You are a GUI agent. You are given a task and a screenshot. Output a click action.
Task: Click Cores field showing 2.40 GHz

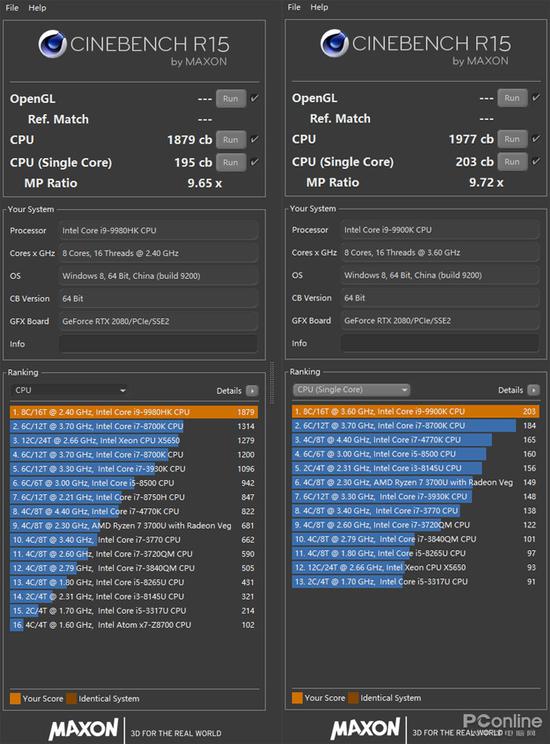pyautogui.click(x=158, y=253)
